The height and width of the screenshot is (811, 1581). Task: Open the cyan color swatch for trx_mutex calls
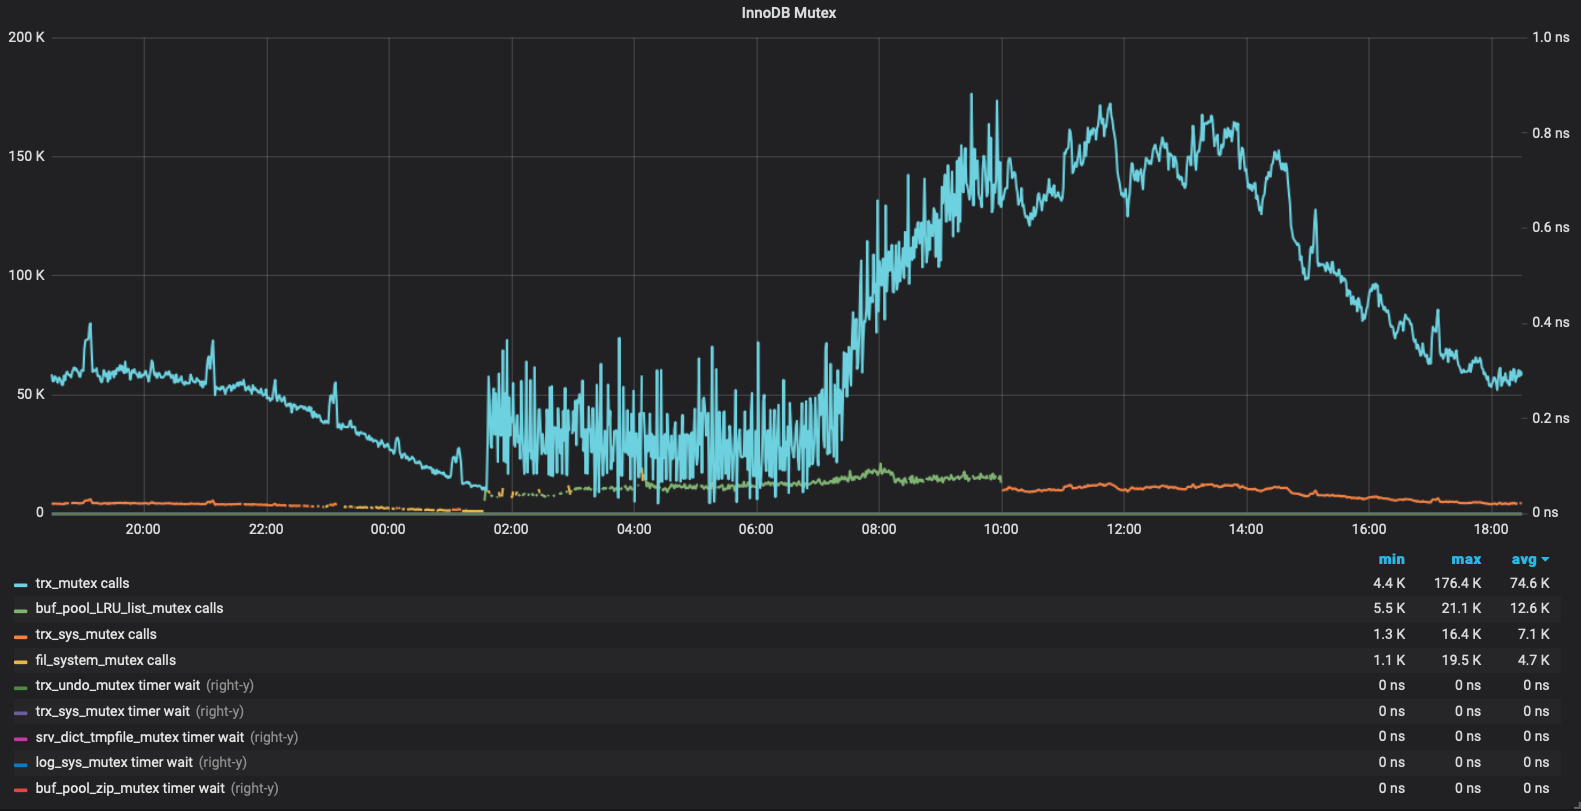pos(21,584)
